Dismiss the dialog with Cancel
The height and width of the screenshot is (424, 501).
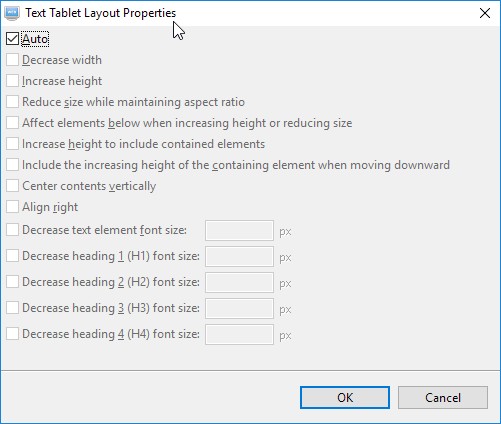(x=443, y=397)
